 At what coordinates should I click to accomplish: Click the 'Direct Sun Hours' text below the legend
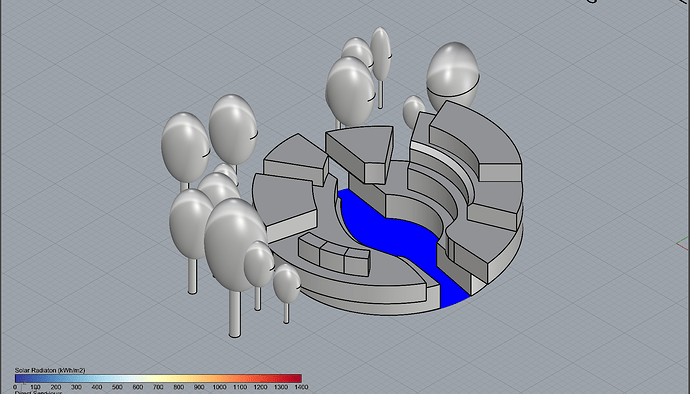[38, 392]
